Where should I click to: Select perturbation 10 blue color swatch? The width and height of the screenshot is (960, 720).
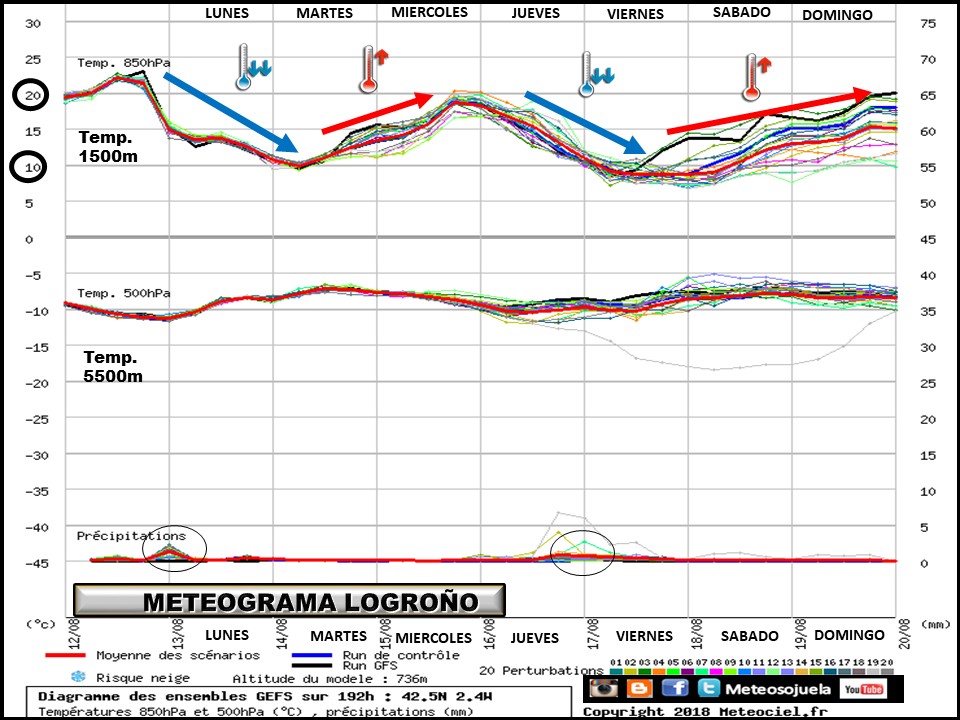[x=744, y=672]
